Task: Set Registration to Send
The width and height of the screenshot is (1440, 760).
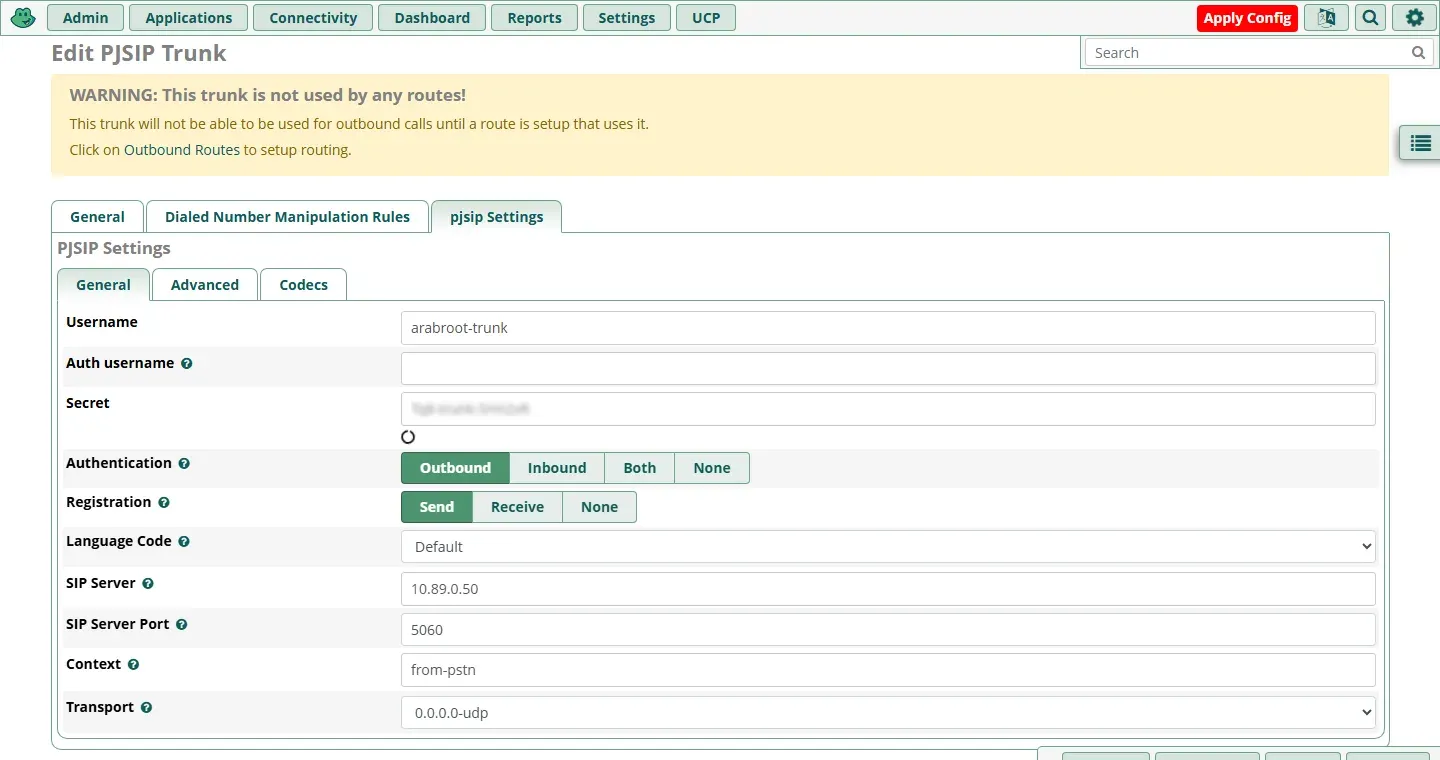Action: (x=437, y=507)
